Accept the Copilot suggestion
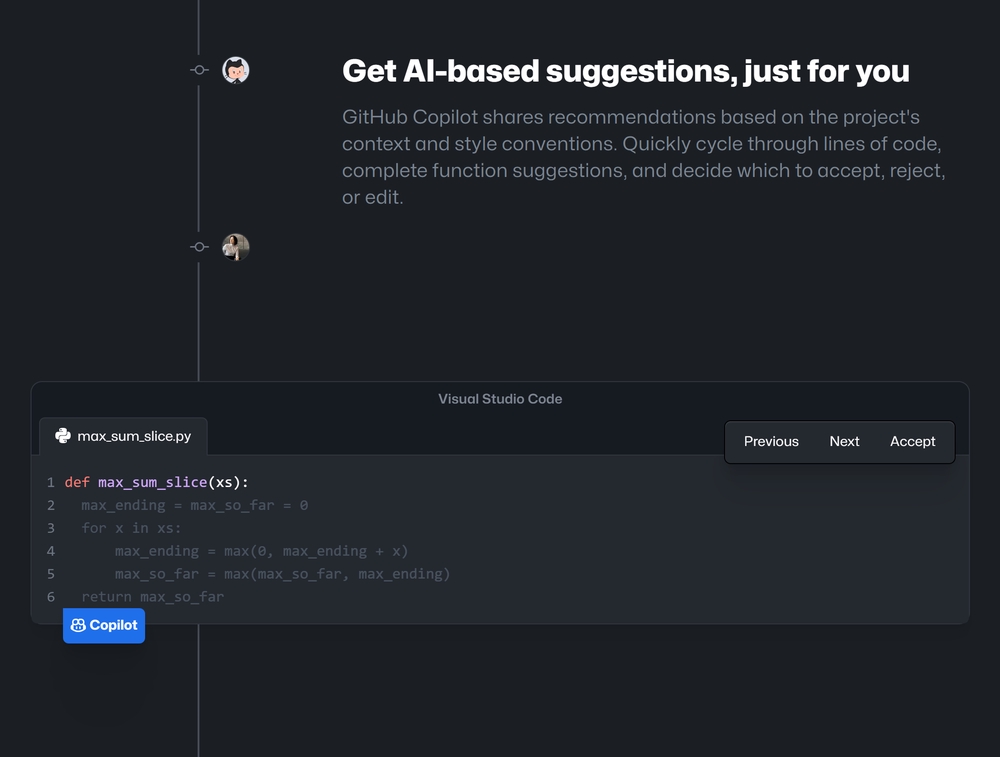 pos(912,441)
